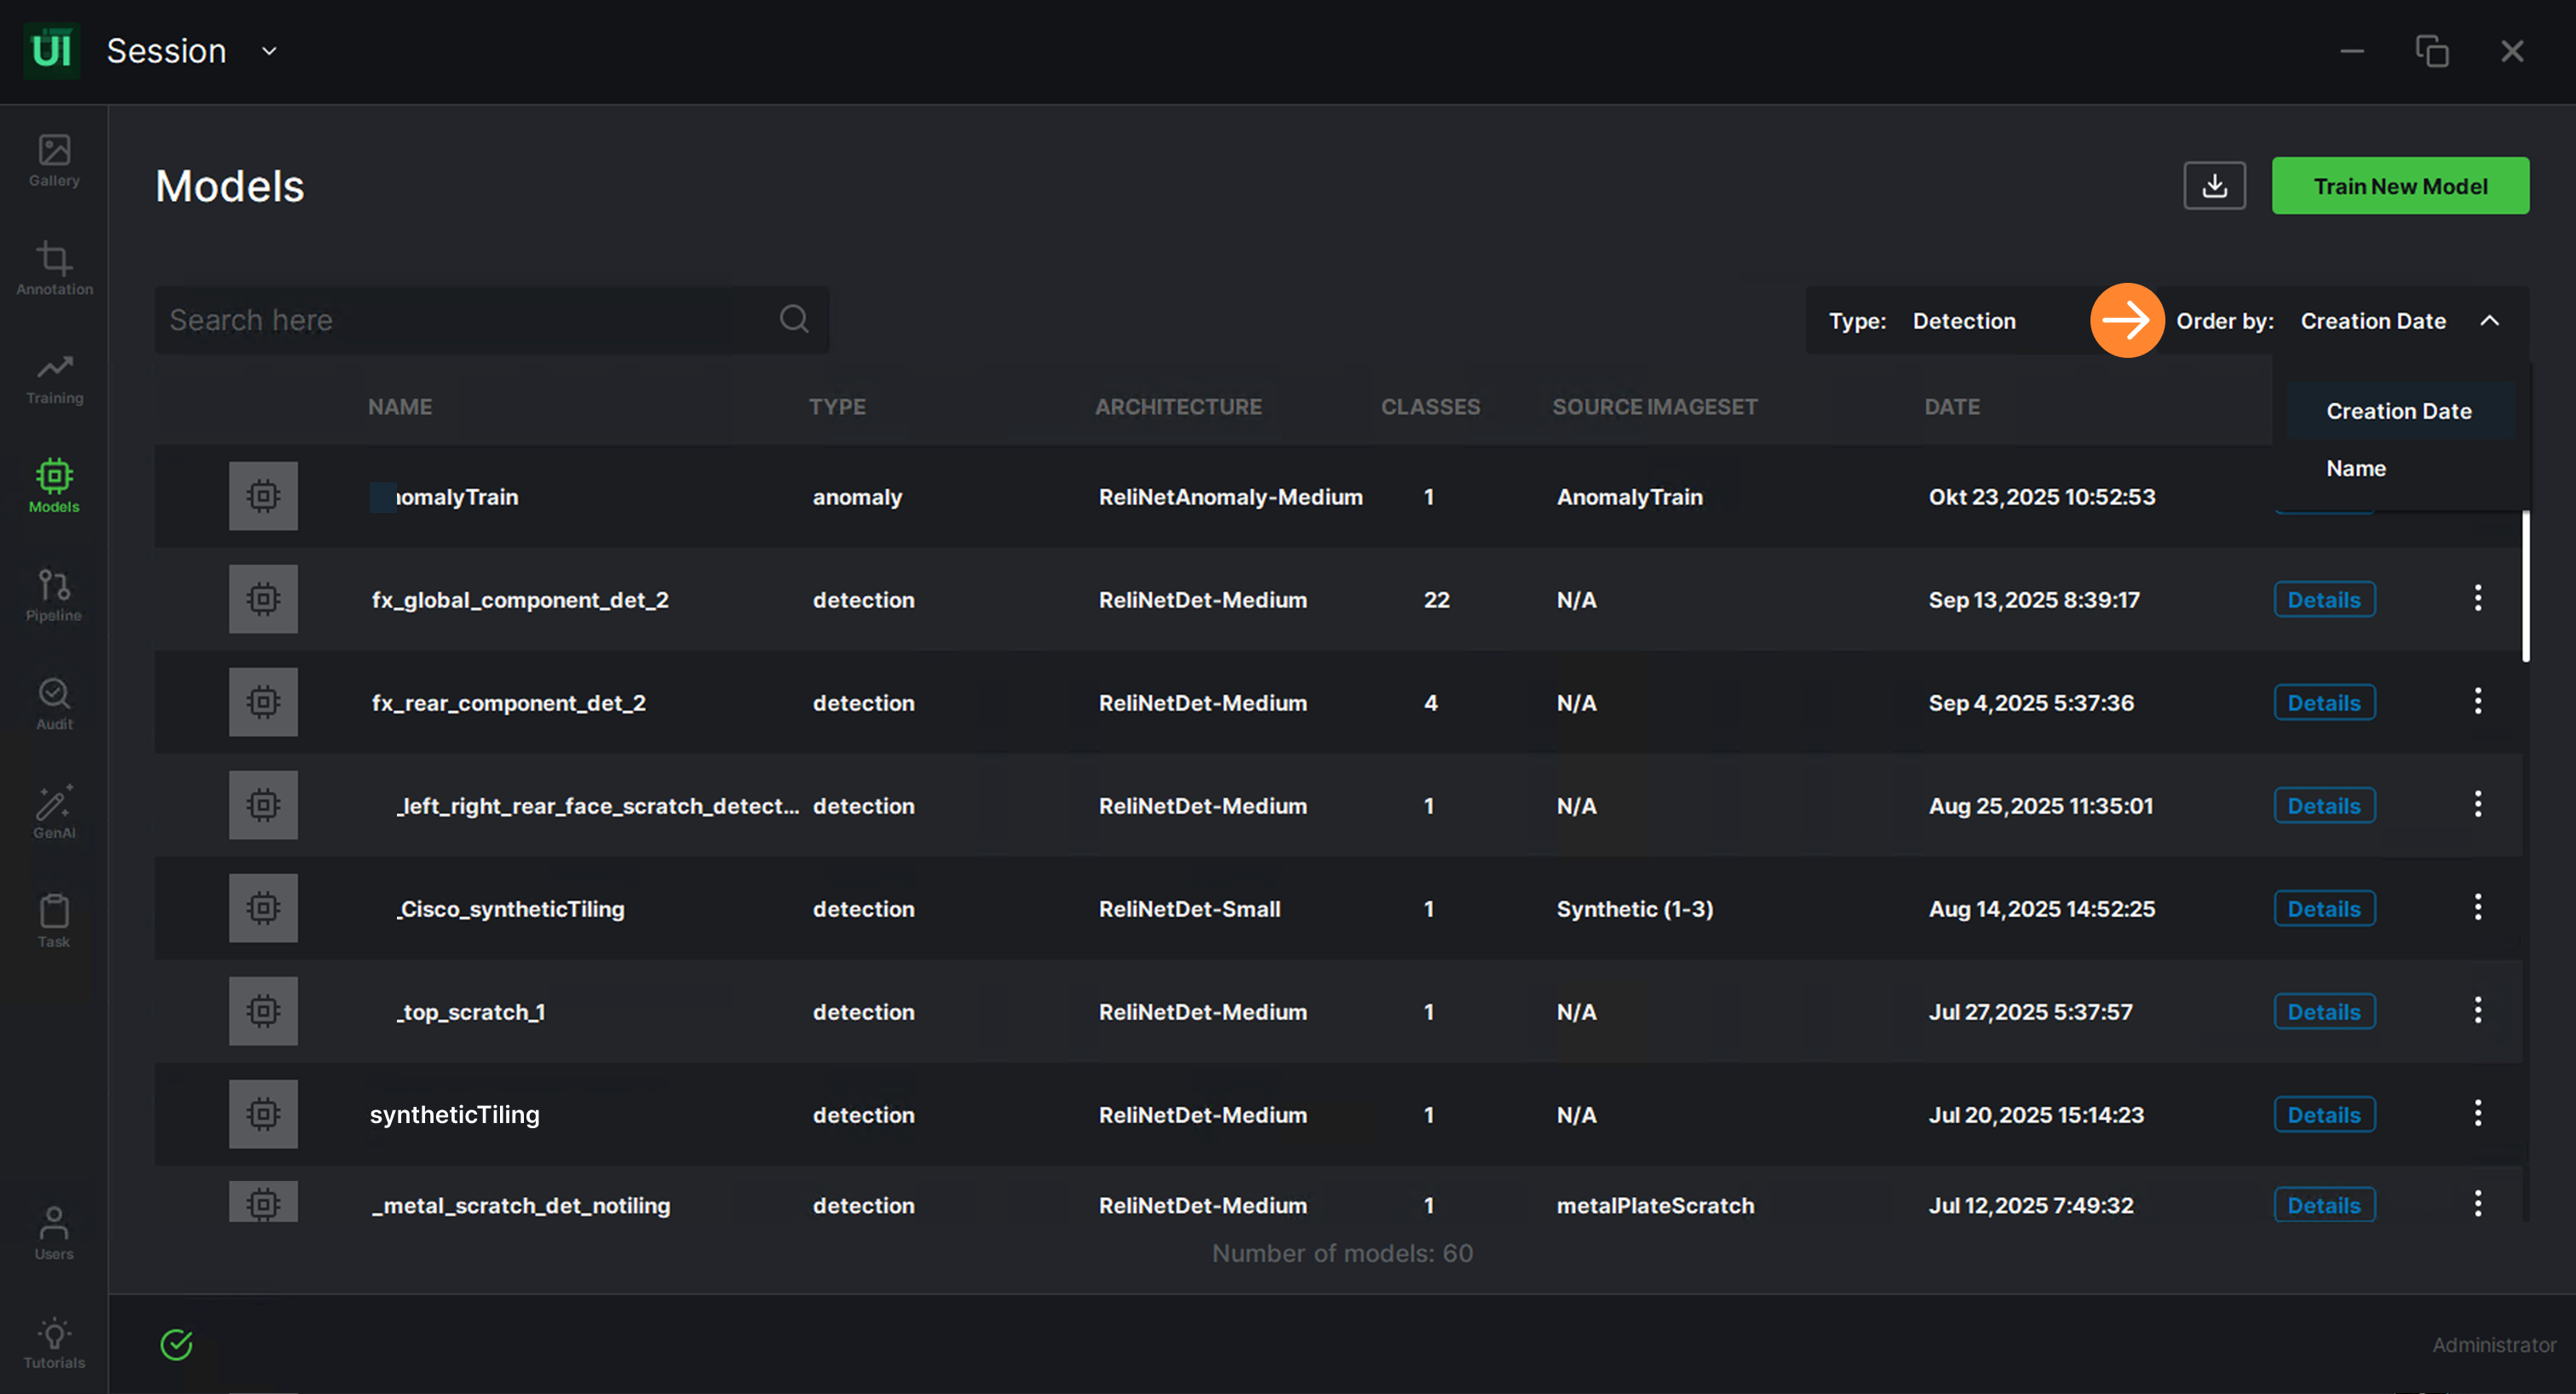Open the Type Detection filter dropdown
This screenshot has width=2576, height=1394.
1963,321
